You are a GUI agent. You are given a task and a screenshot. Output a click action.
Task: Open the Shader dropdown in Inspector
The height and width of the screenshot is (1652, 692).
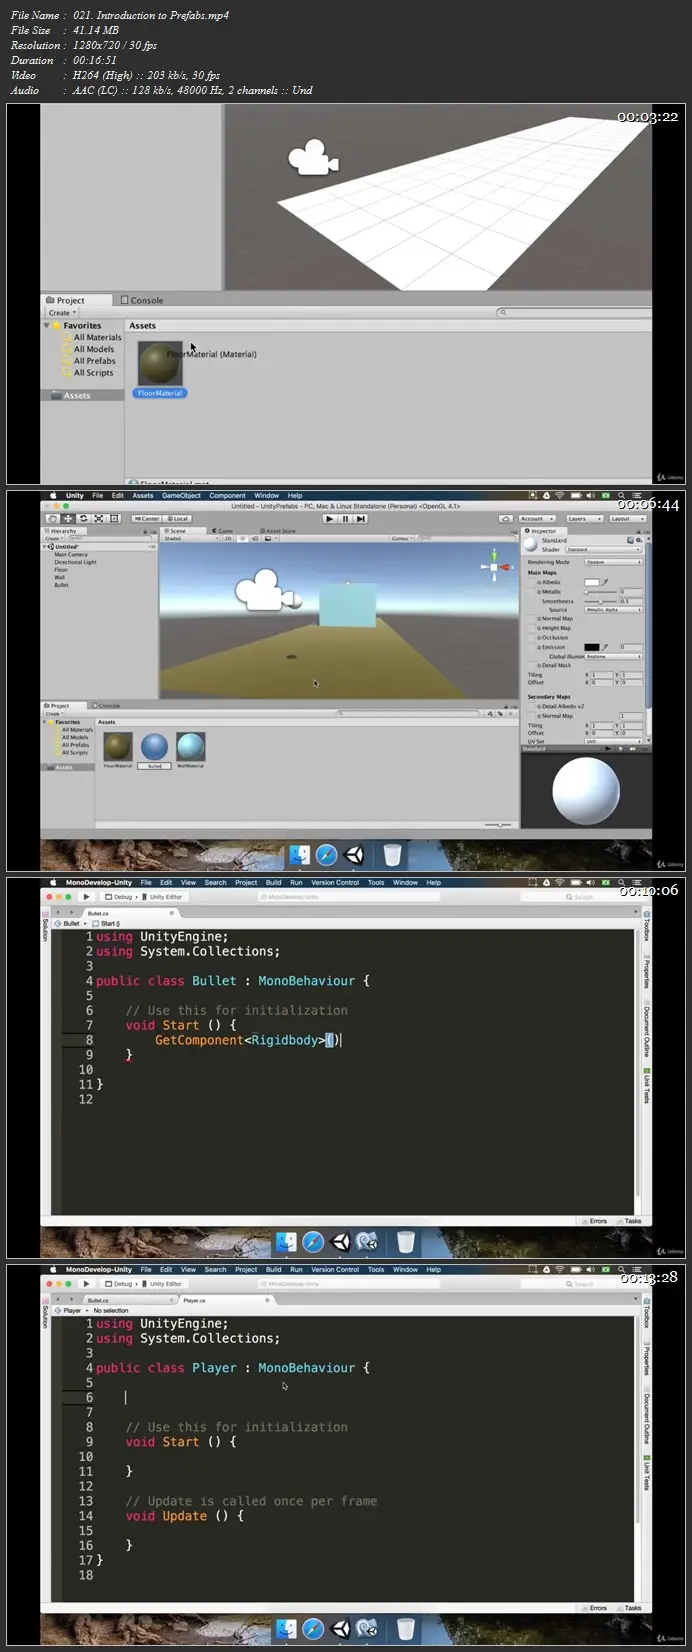pos(603,550)
